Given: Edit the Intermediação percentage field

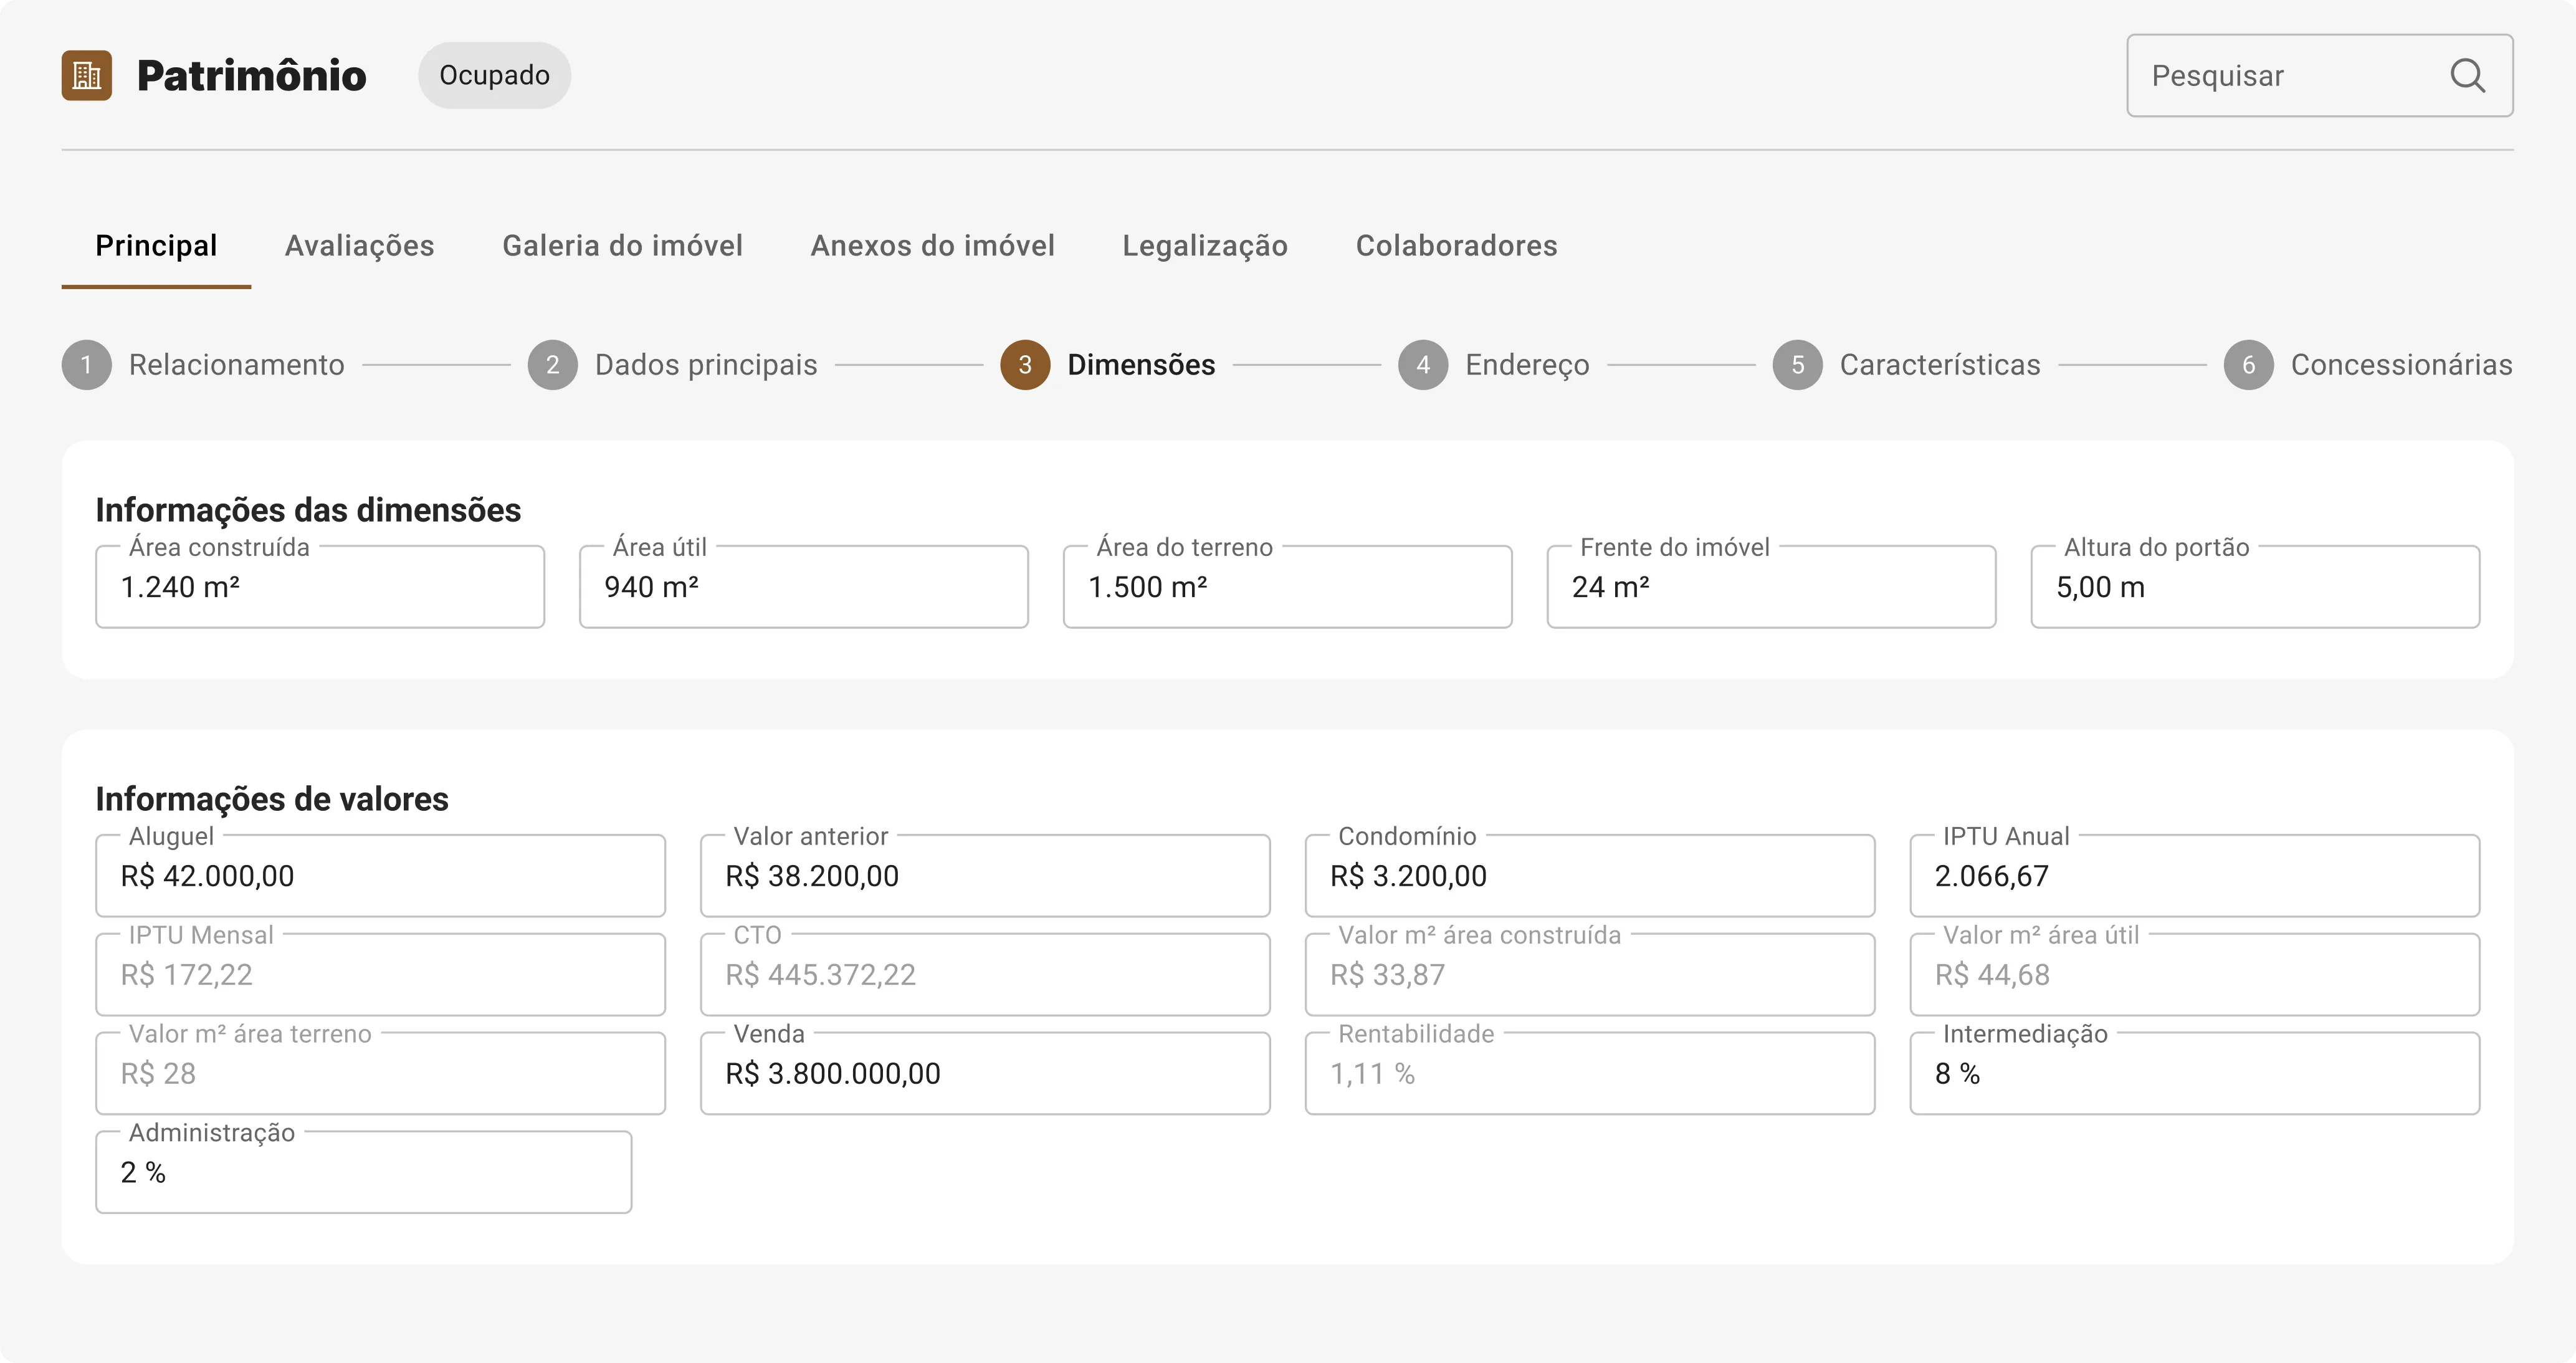Looking at the screenshot, I should [2195, 1074].
